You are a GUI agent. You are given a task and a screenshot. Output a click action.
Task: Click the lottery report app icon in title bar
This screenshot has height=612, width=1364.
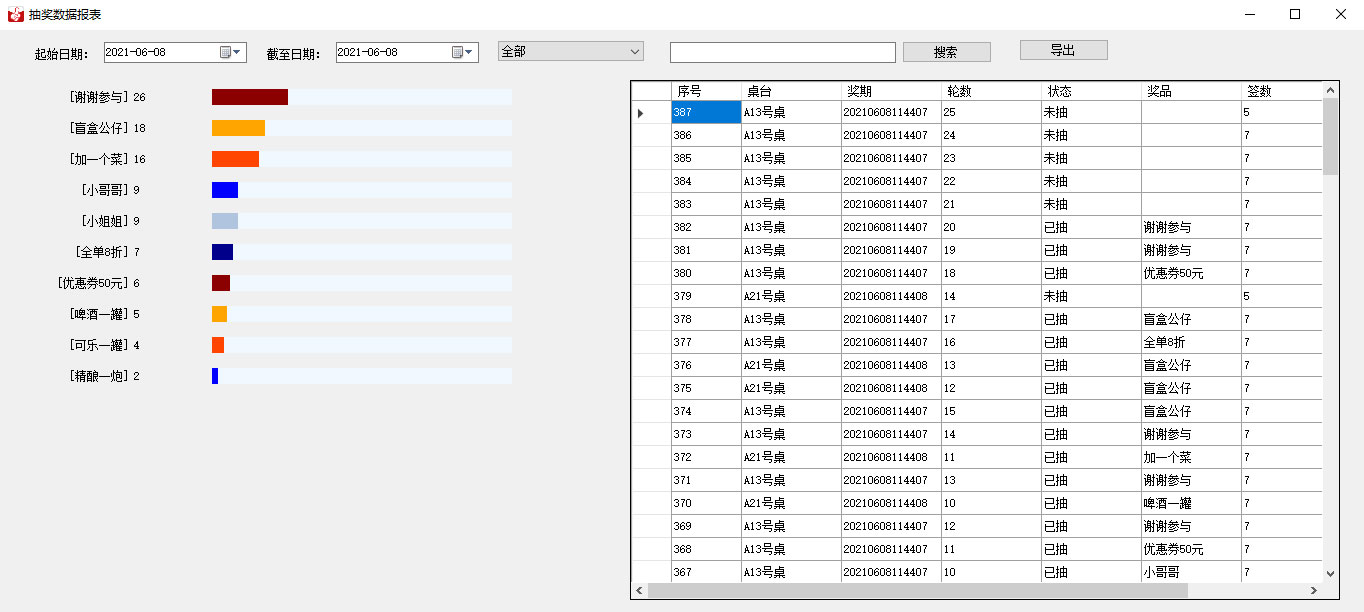[15, 15]
